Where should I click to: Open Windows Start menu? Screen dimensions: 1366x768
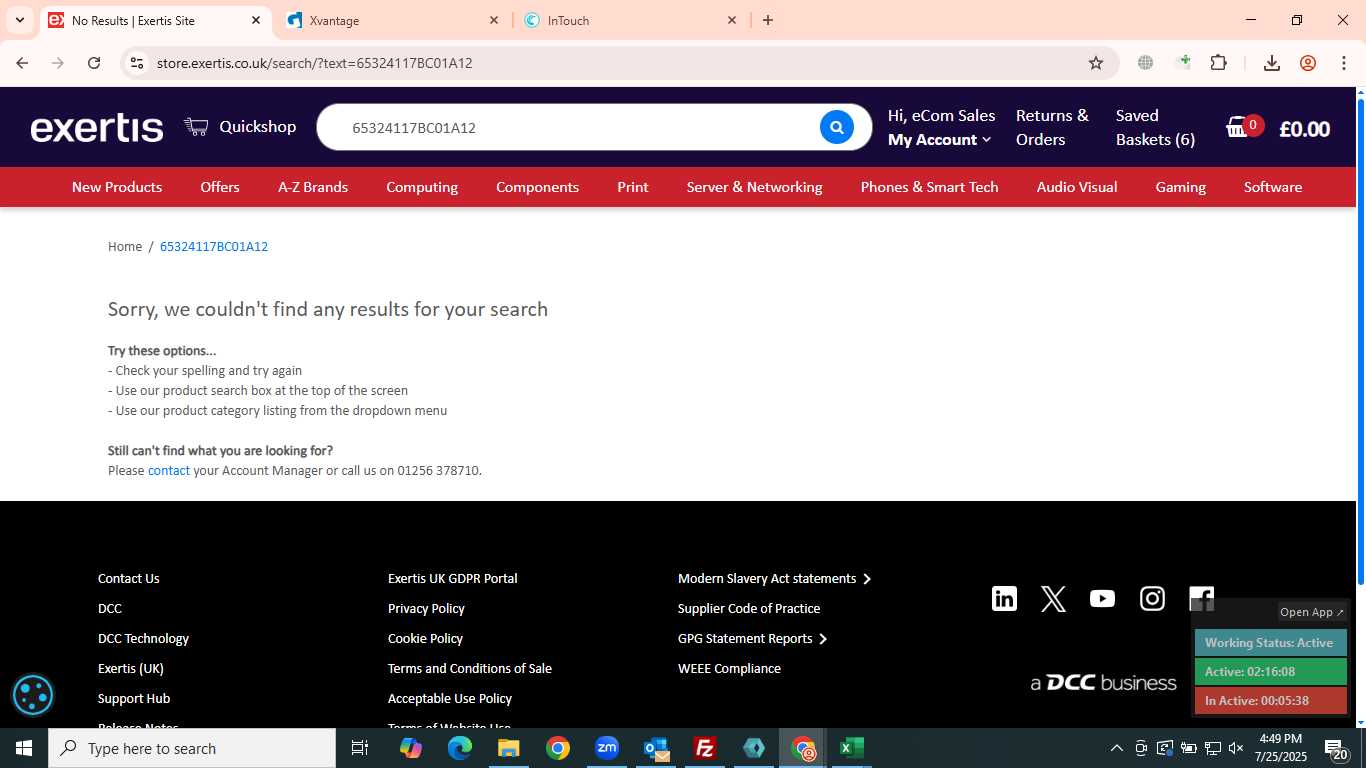[24, 748]
